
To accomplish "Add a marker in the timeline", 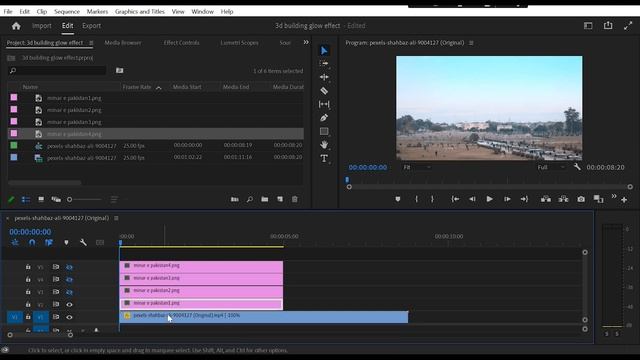I will coord(66,242).
